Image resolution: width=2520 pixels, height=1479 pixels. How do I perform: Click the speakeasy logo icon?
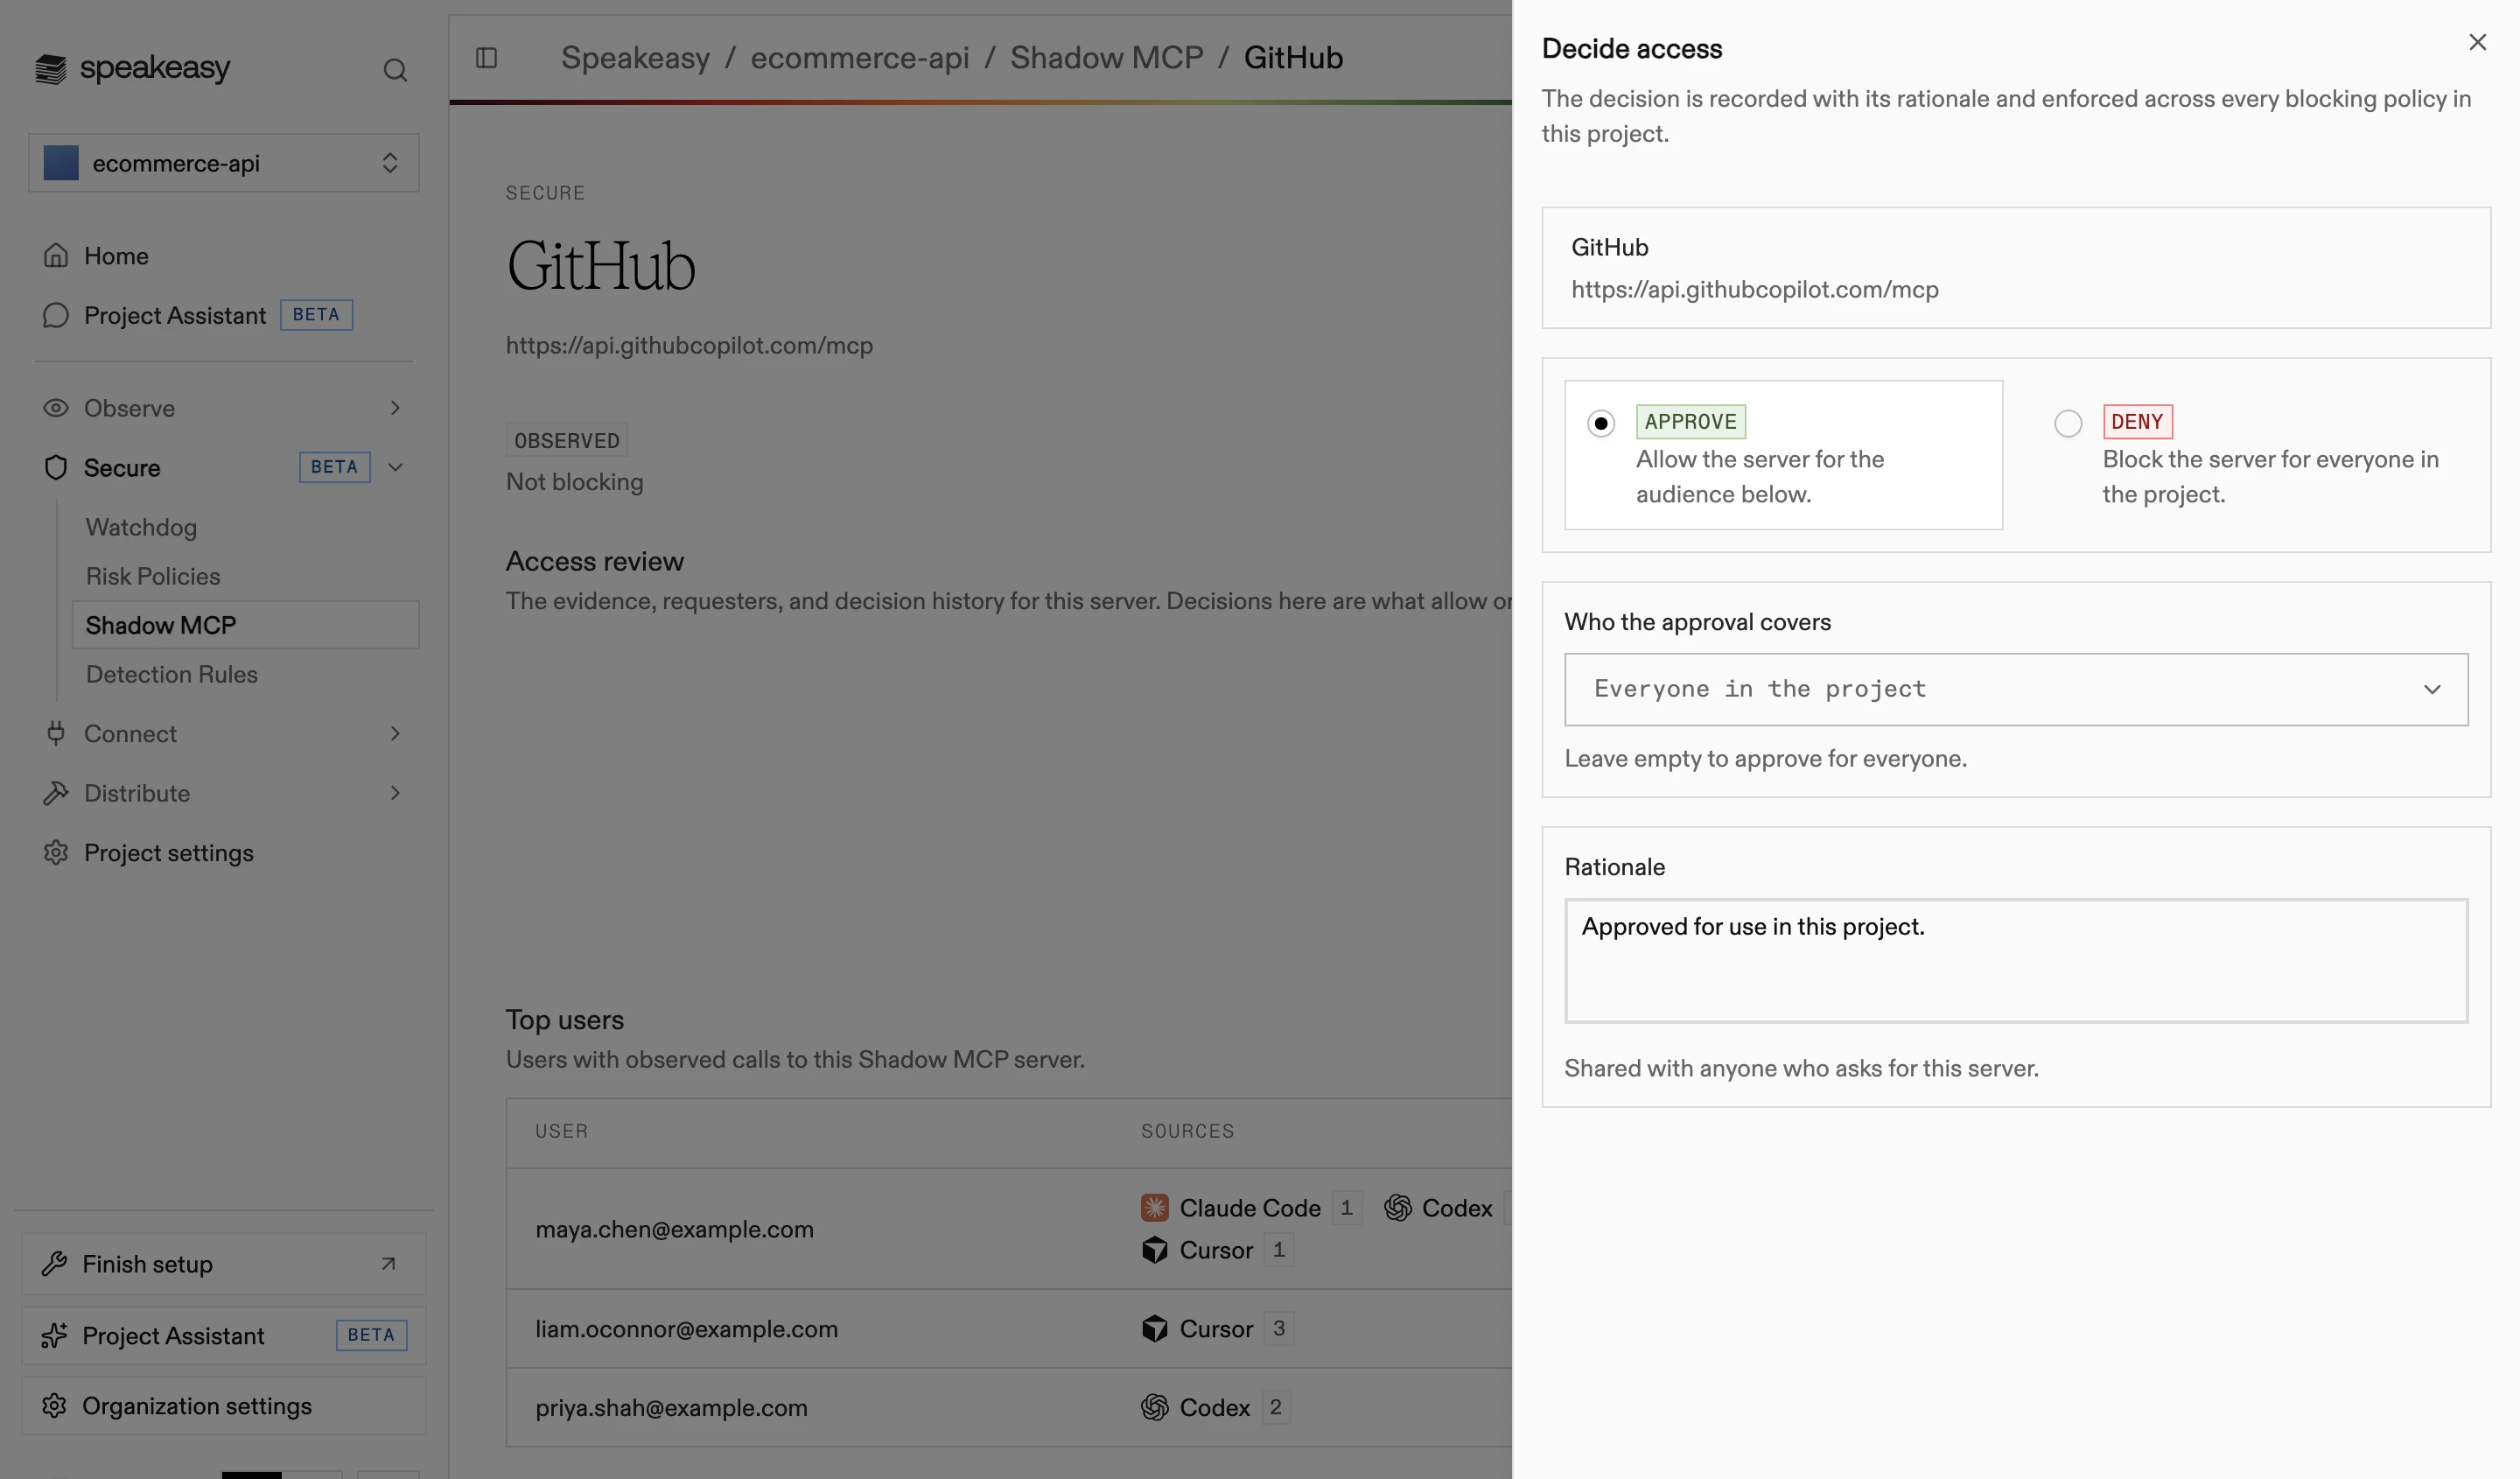51,69
